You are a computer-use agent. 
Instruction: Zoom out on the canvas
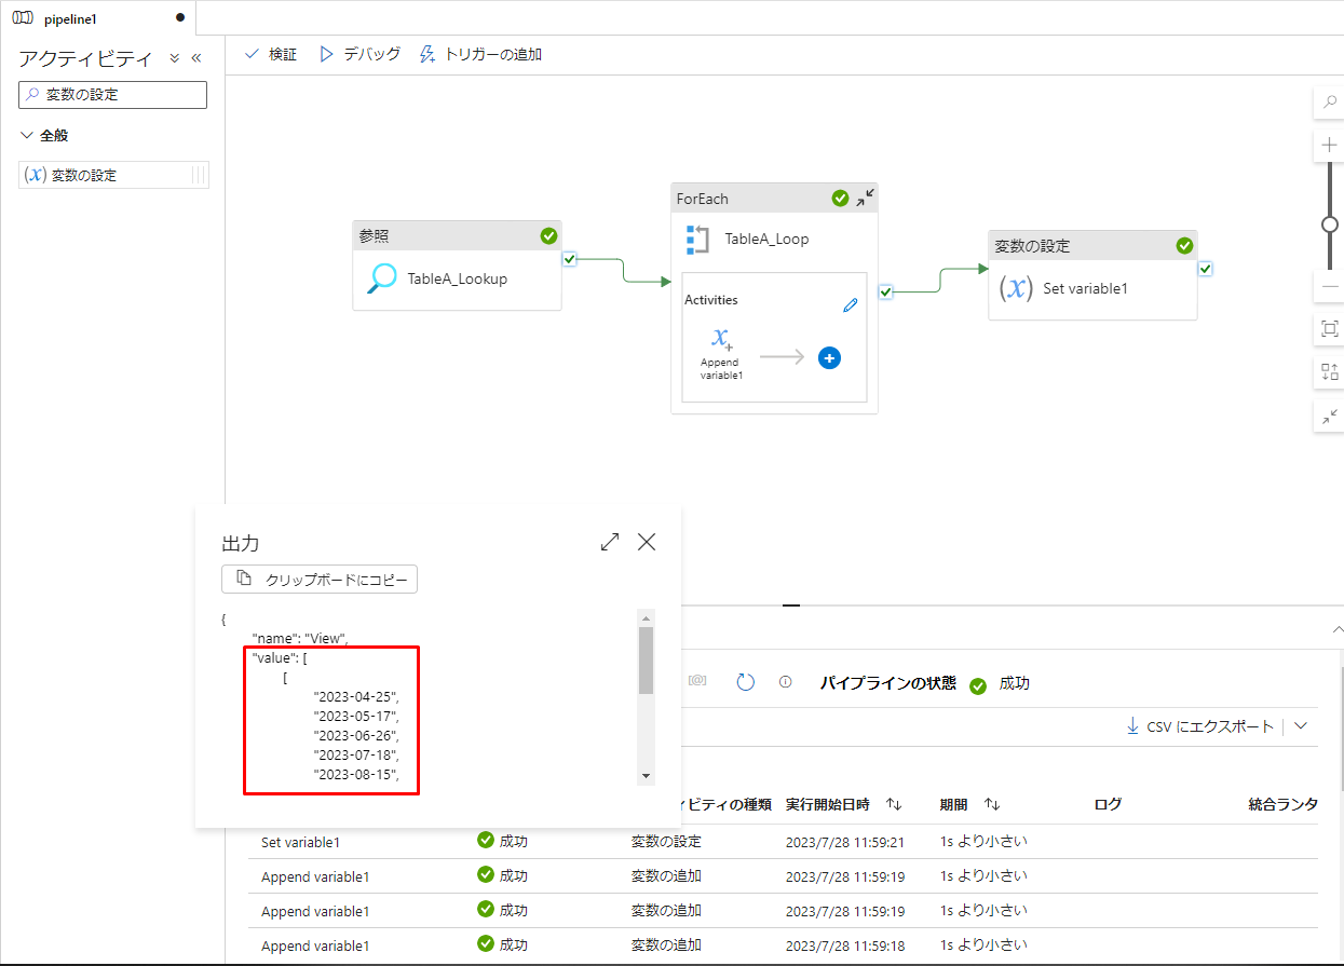(x=1330, y=287)
